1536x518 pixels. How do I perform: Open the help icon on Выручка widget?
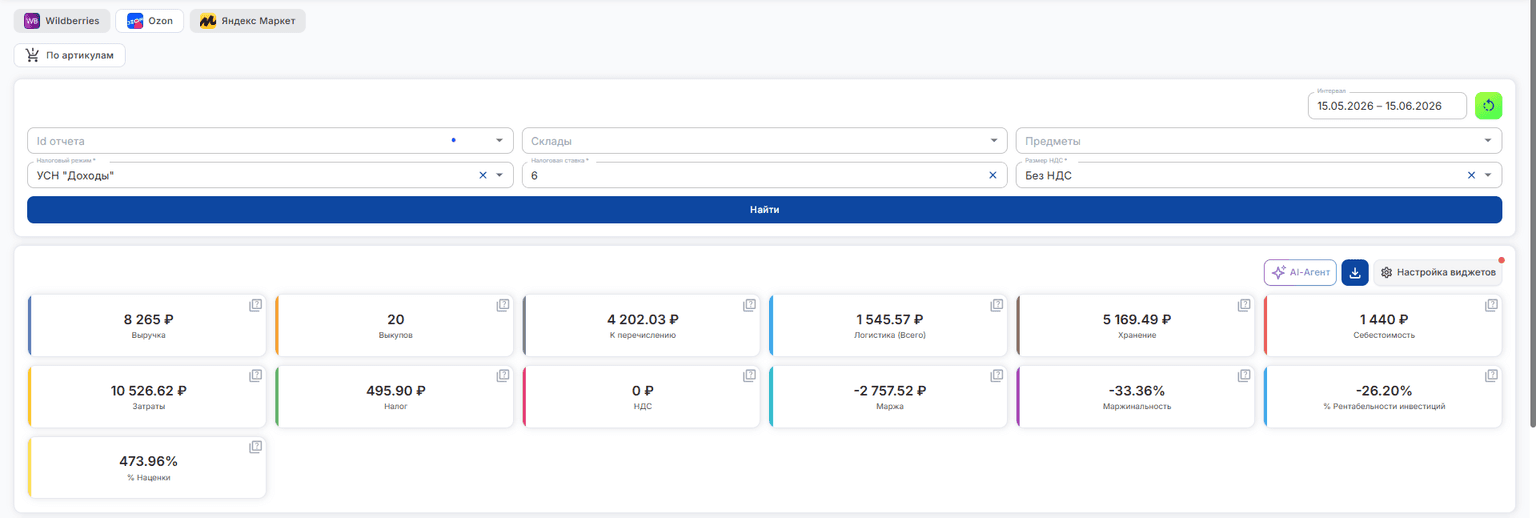tap(255, 305)
